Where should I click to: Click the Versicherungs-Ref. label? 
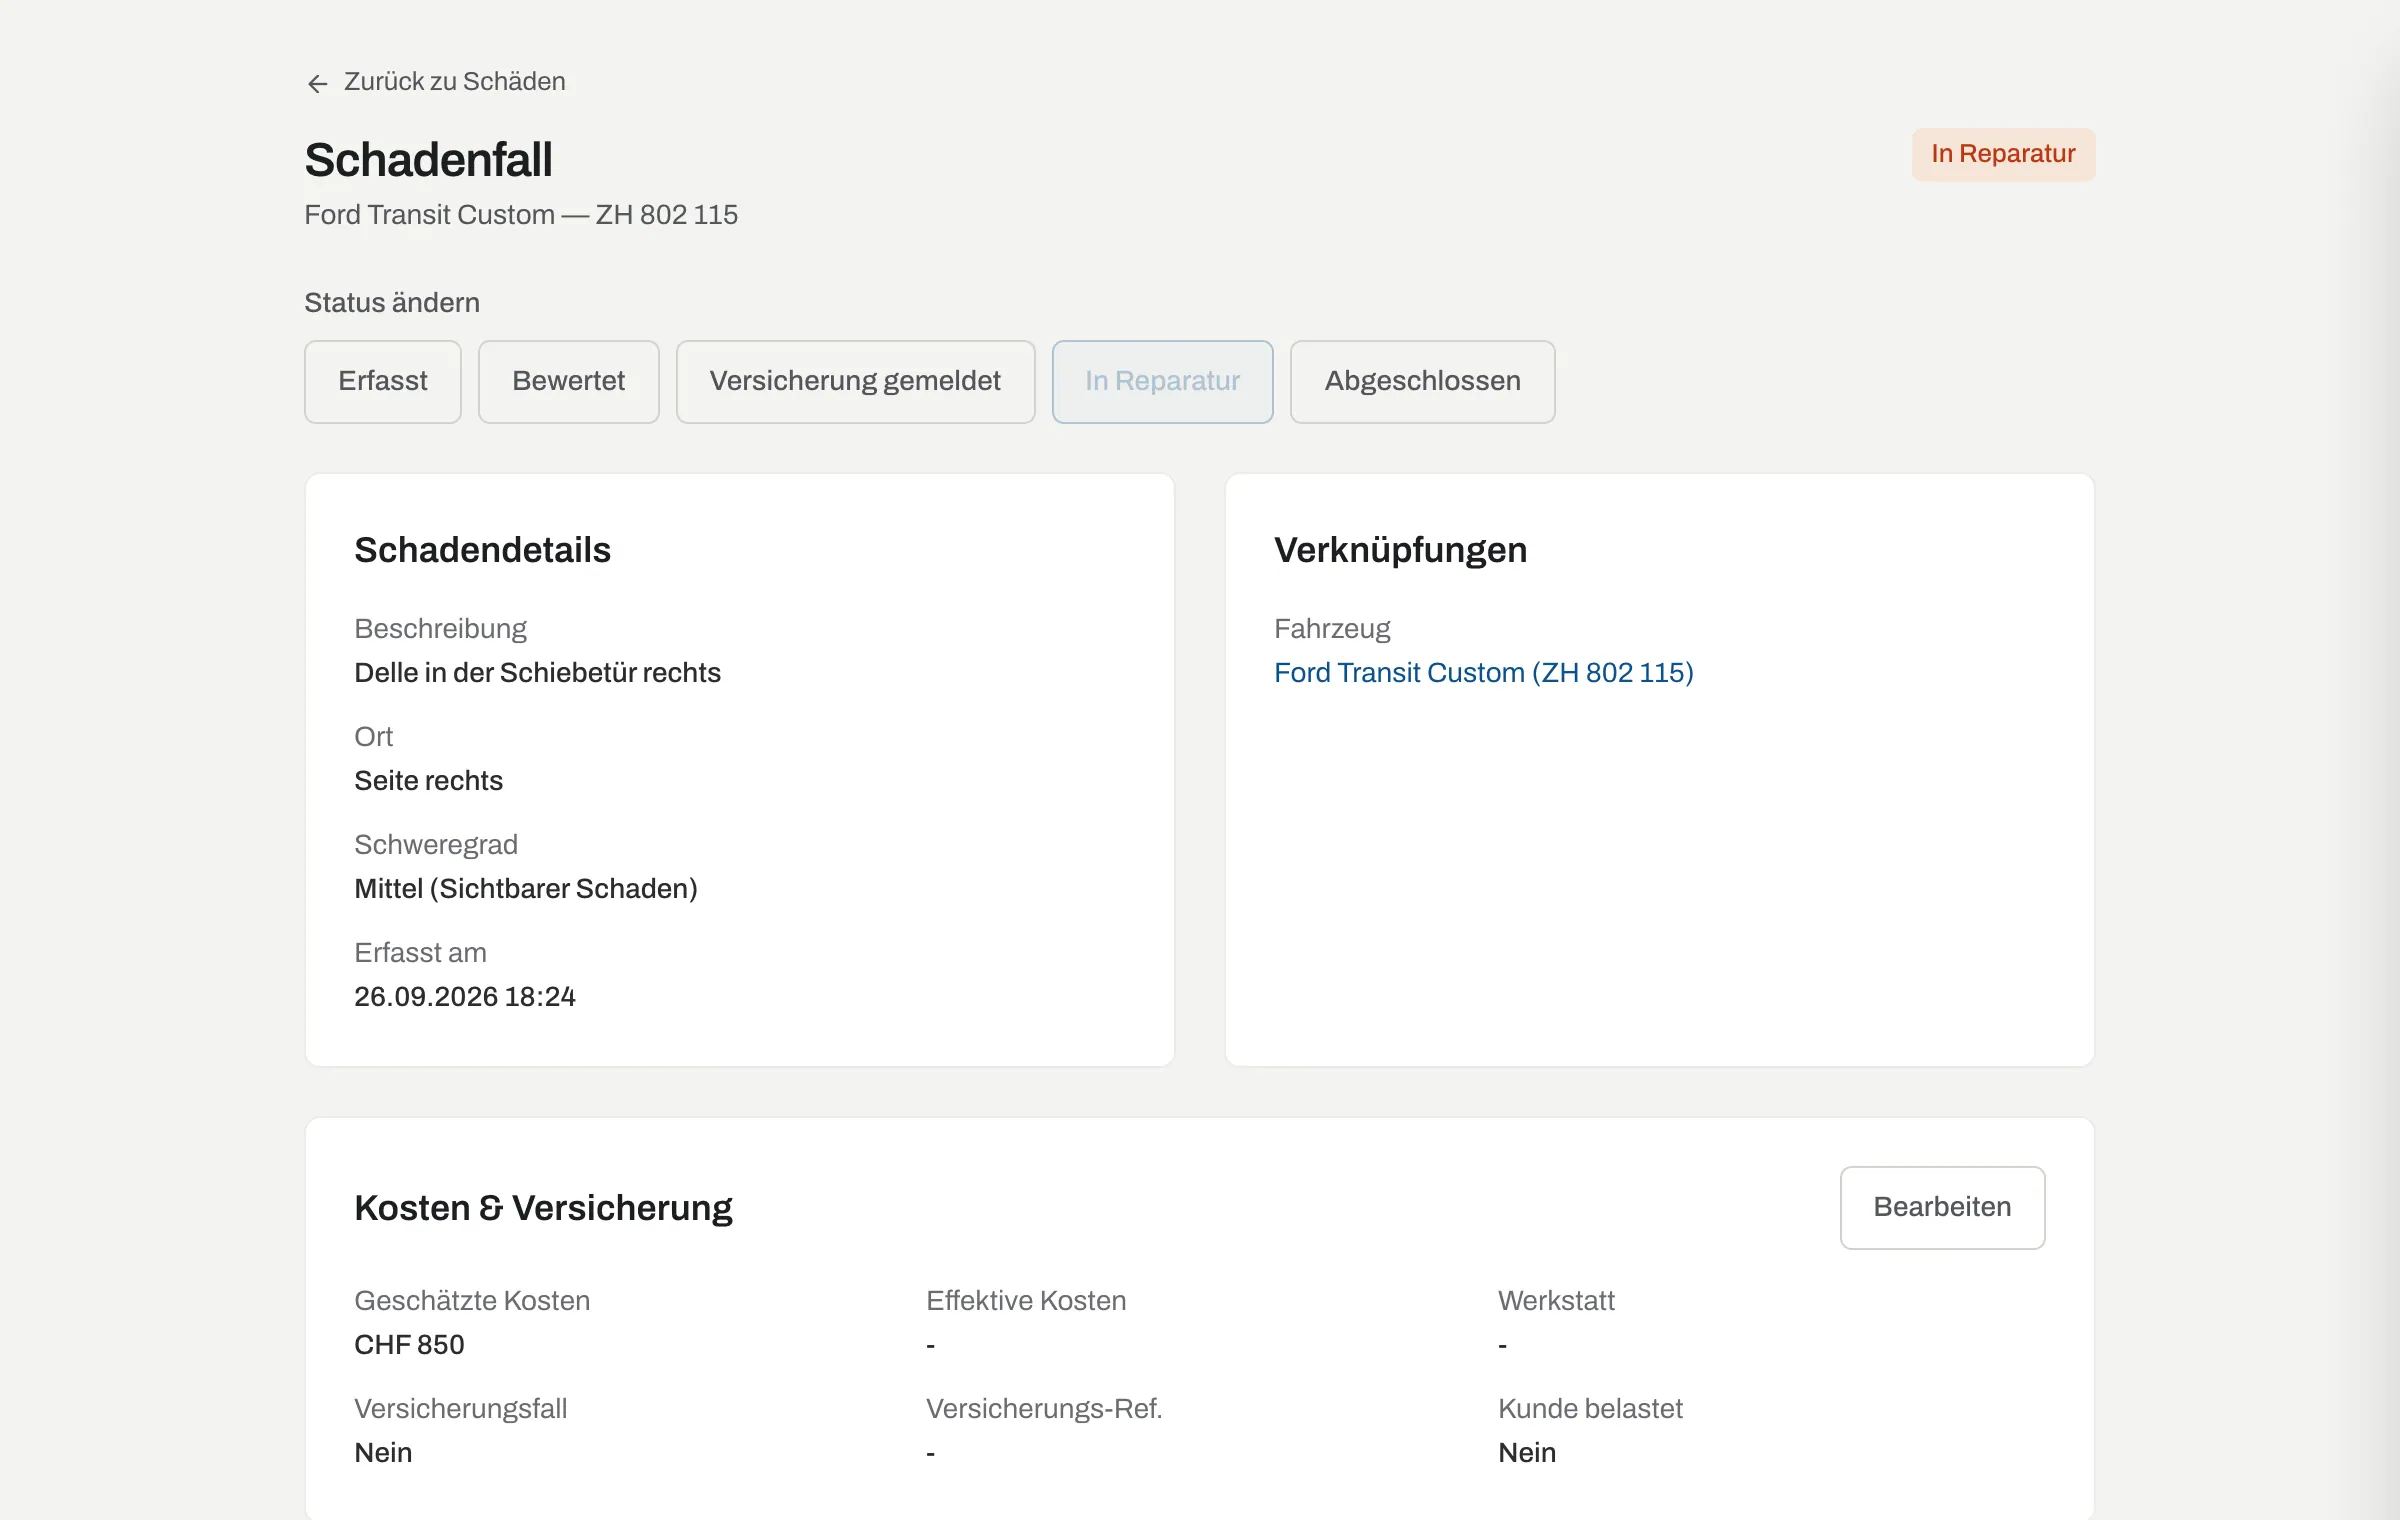coord(1044,1409)
